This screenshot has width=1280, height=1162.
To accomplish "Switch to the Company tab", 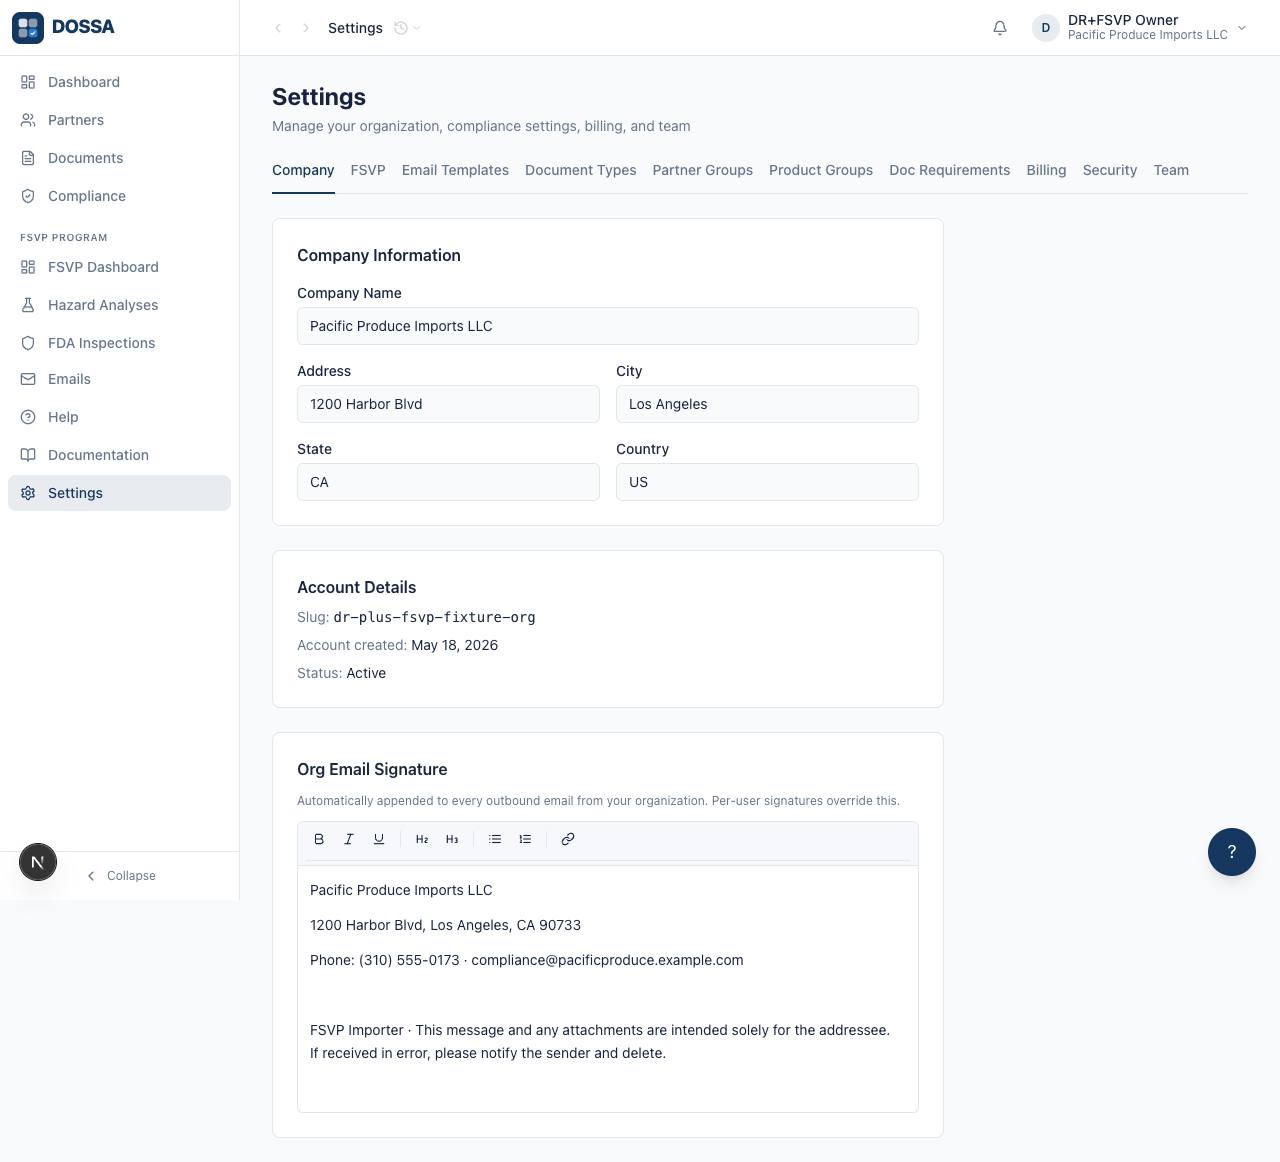I will tap(303, 170).
